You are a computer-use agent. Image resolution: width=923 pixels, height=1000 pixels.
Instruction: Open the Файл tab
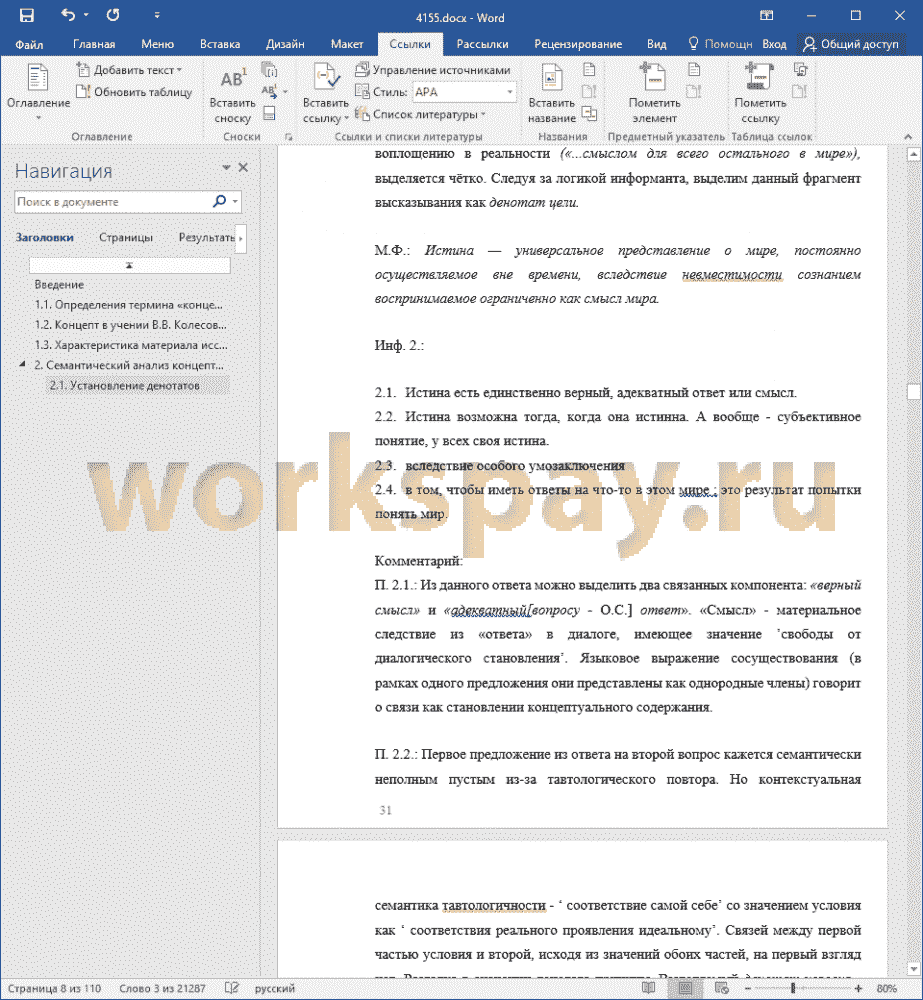(29, 44)
